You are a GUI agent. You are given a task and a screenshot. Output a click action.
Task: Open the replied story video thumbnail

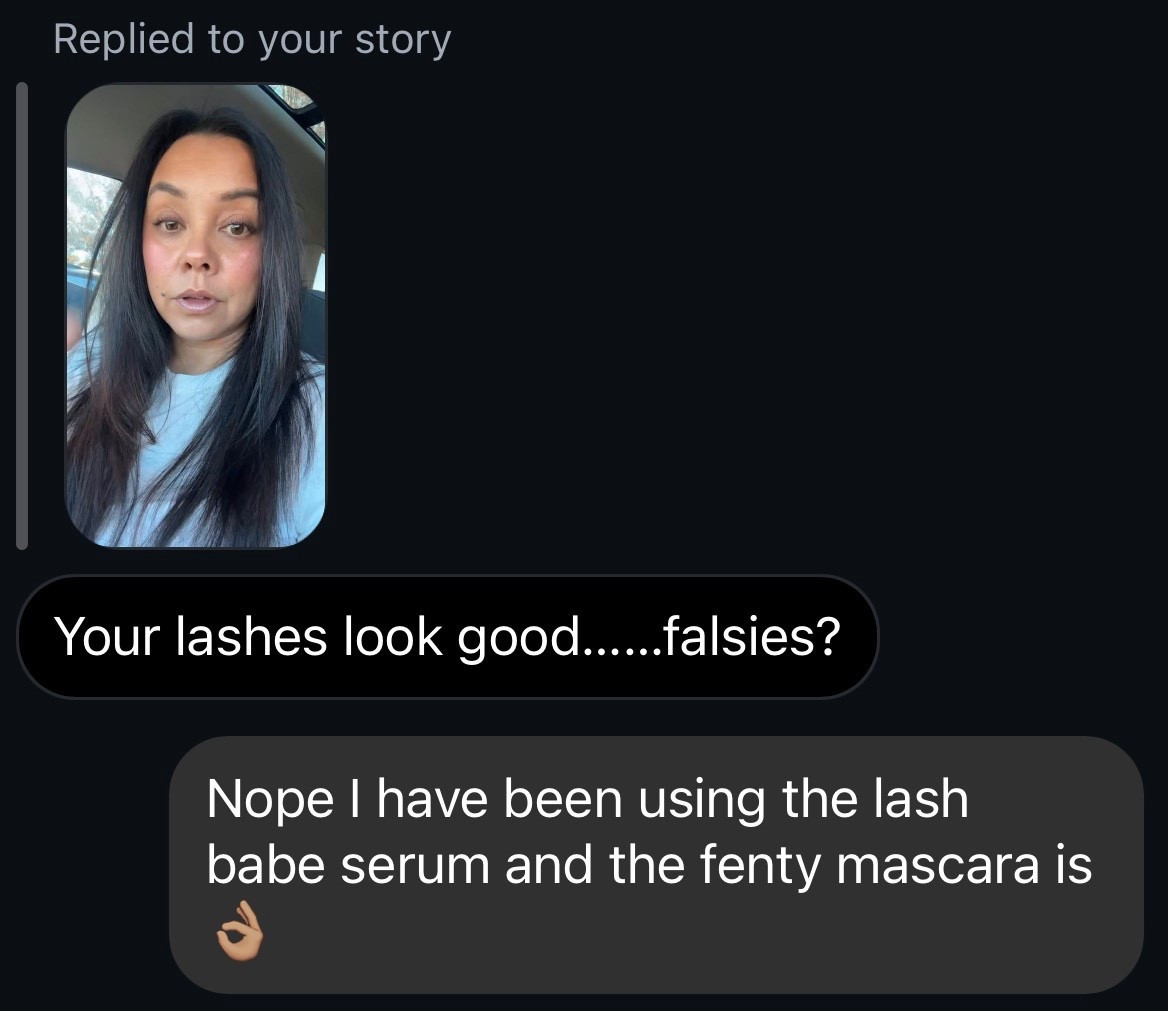195,315
